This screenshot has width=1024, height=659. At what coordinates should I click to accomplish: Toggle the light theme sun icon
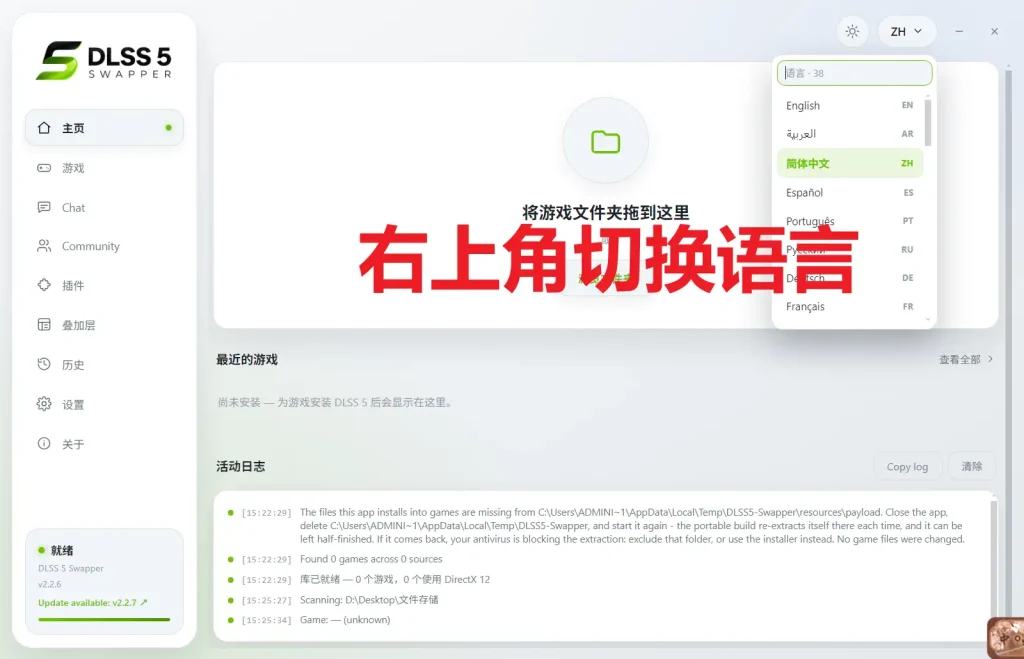click(852, 31)
